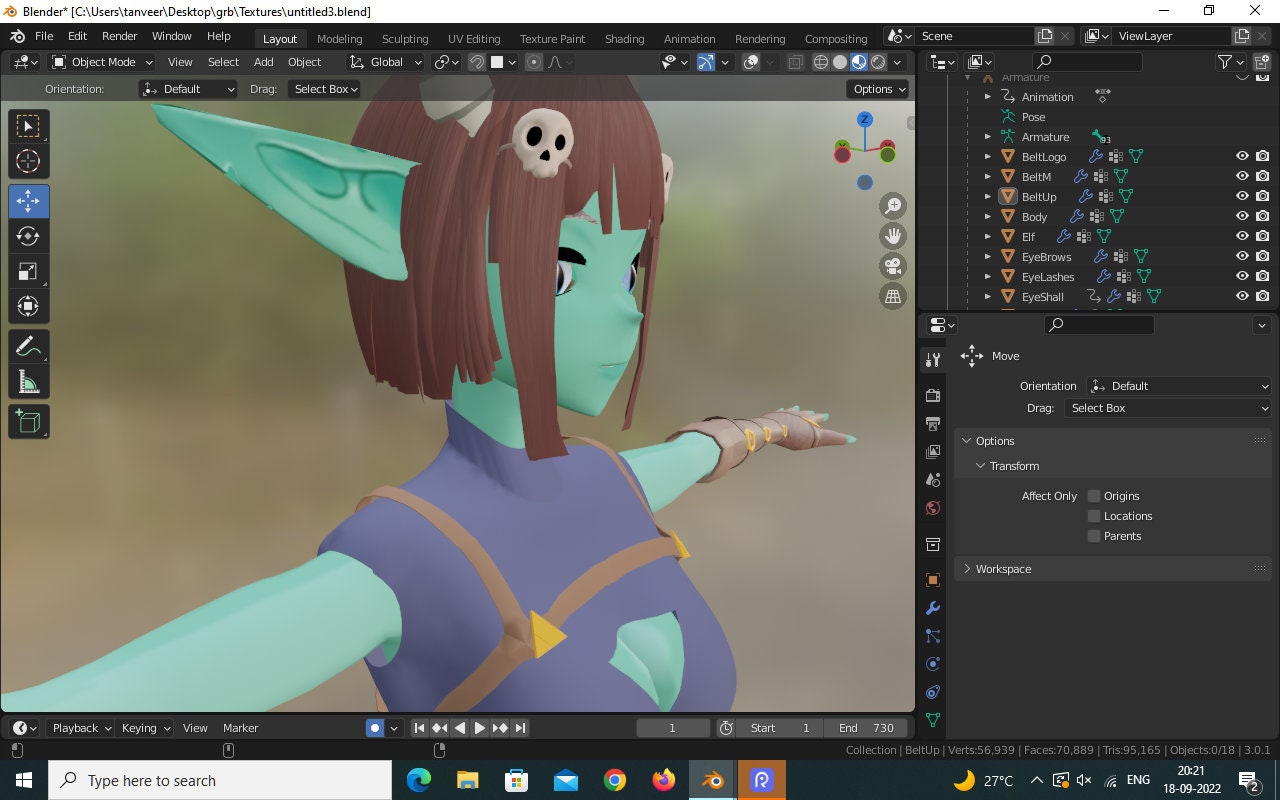Expand the BeltM object
1280x800 pixels.
[x=988, y=177]
